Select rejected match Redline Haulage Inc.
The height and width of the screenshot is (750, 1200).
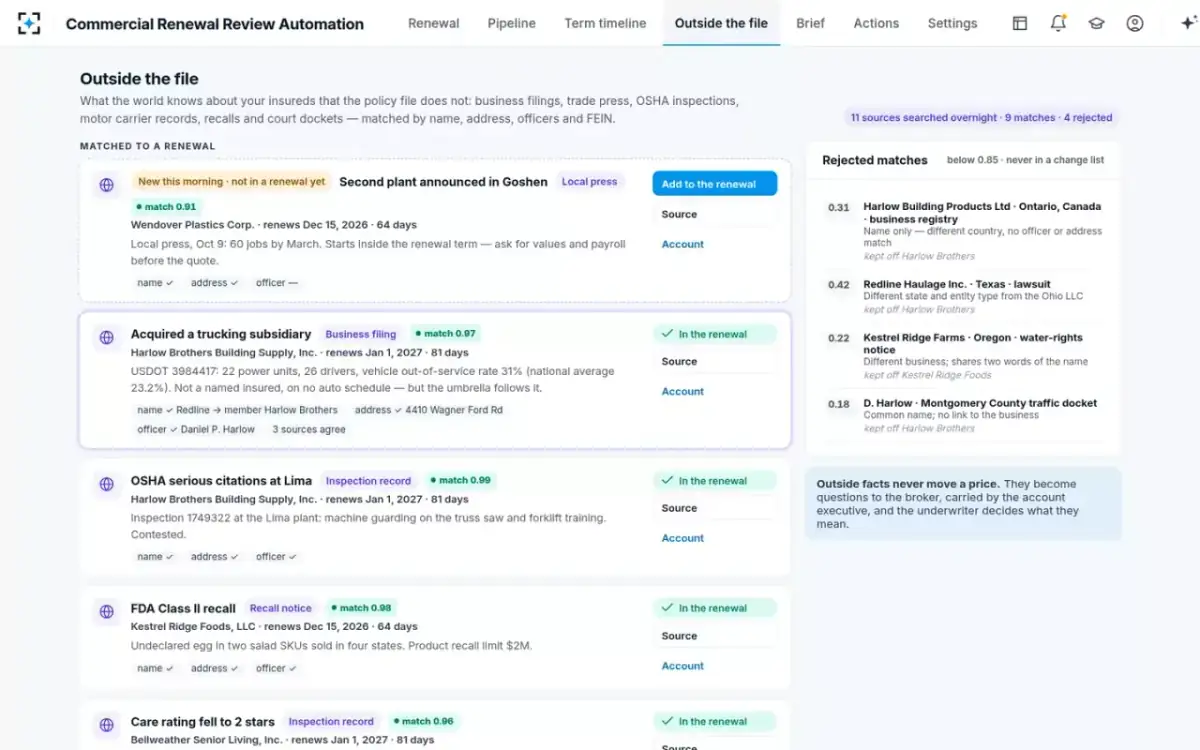coord(965,299)
